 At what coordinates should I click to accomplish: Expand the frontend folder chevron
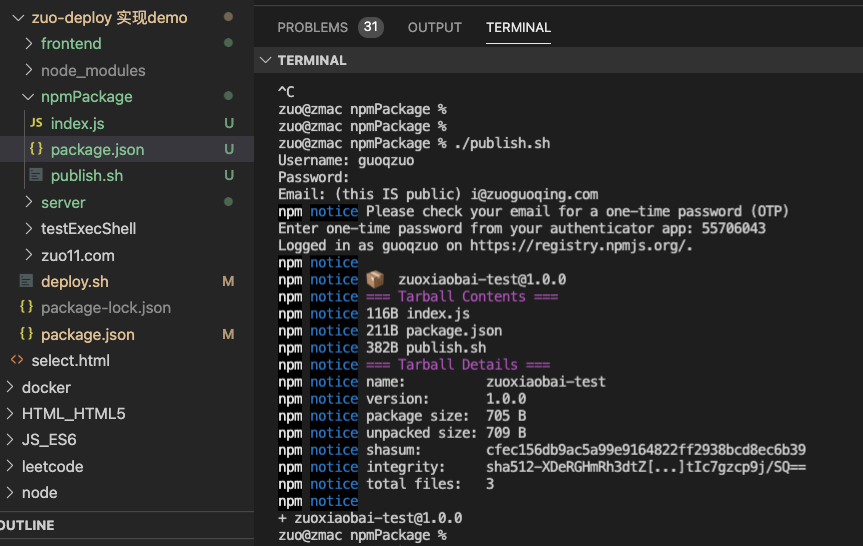point(29,43)
